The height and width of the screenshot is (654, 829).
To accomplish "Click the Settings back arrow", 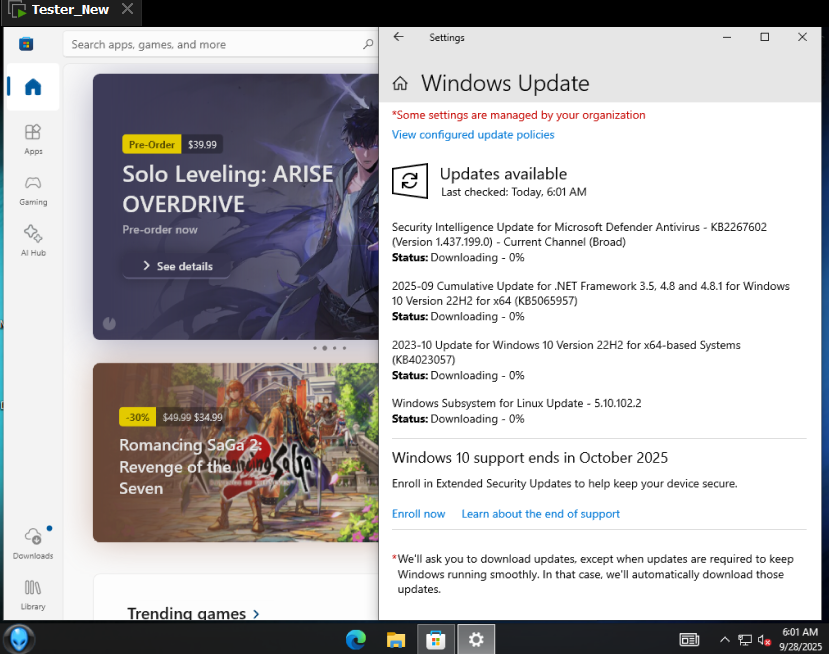I will point(399,37).
